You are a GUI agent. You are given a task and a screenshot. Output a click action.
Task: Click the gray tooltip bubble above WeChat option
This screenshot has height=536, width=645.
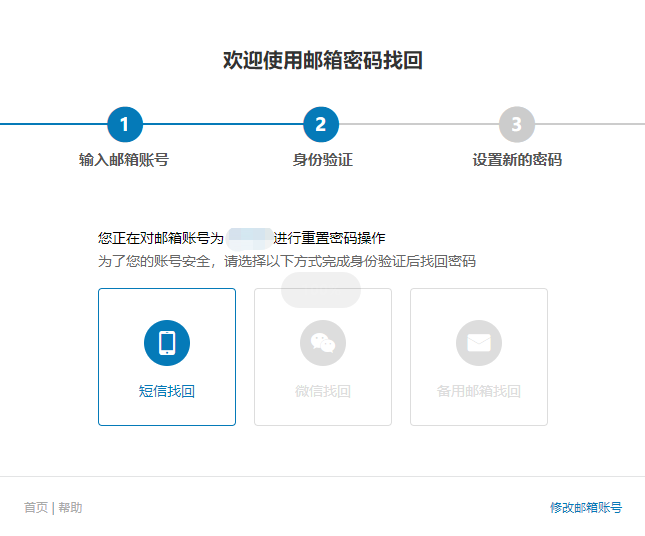pos(321,290)
